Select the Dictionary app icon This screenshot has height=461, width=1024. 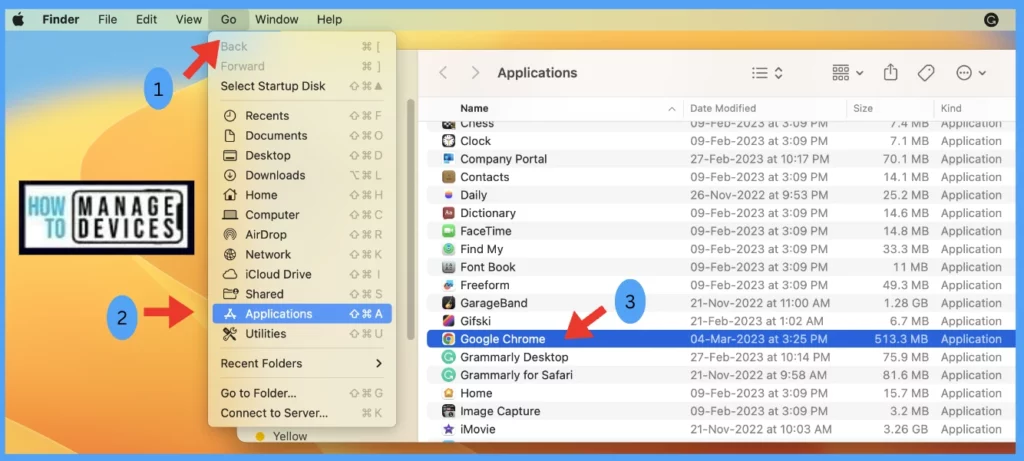(448, 213)
